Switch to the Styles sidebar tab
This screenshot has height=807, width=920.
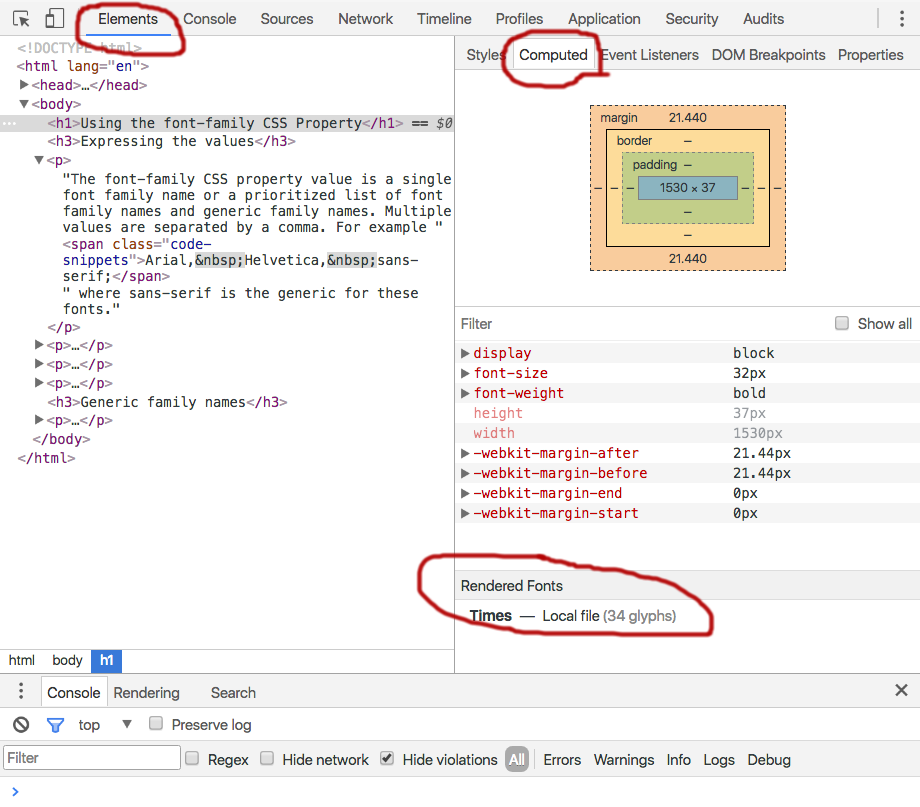[485, 55]
